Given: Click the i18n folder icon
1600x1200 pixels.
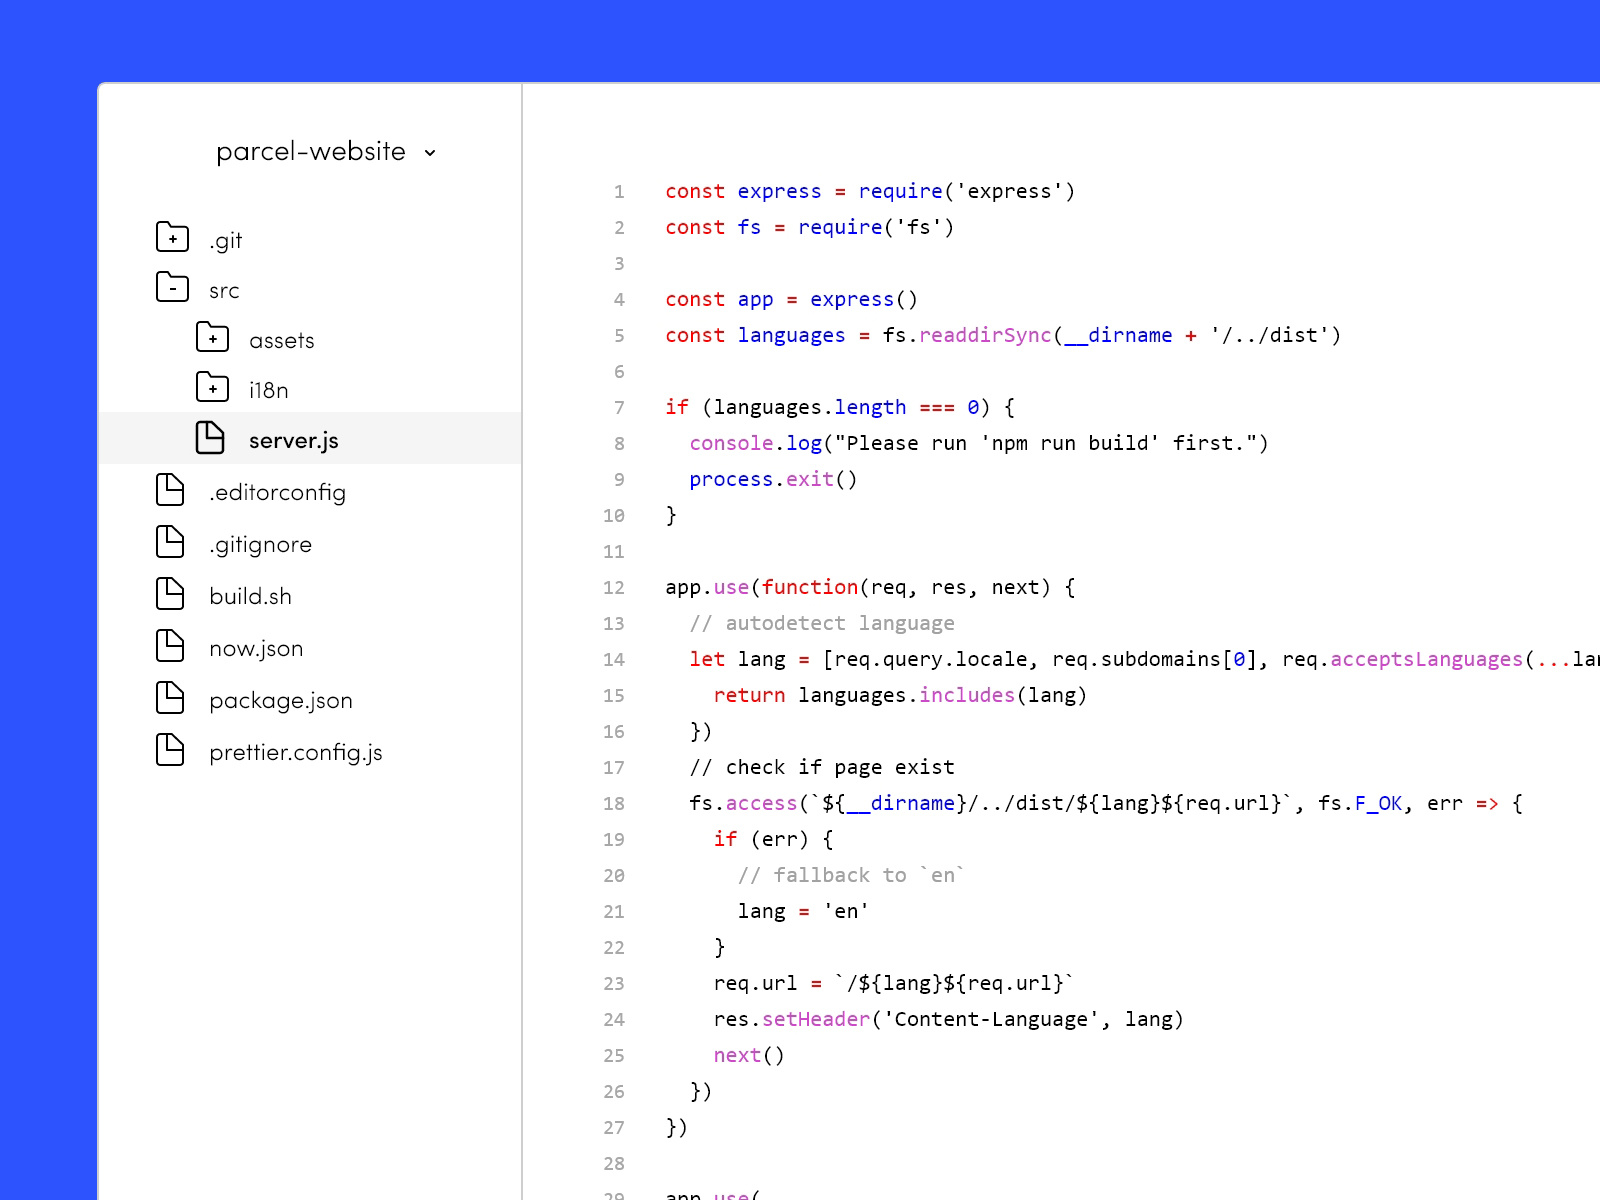Looking at the screenshot, I should (212, 388).
